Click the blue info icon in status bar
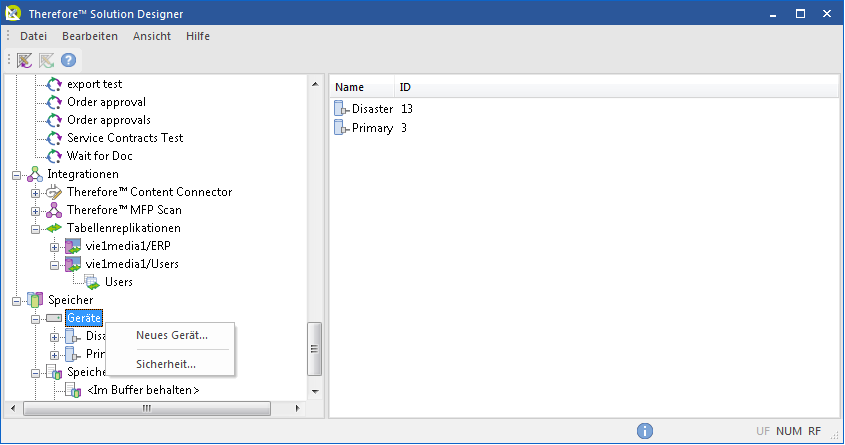The width and height of the screenshot is (845, 445). [x=645, y=431]
